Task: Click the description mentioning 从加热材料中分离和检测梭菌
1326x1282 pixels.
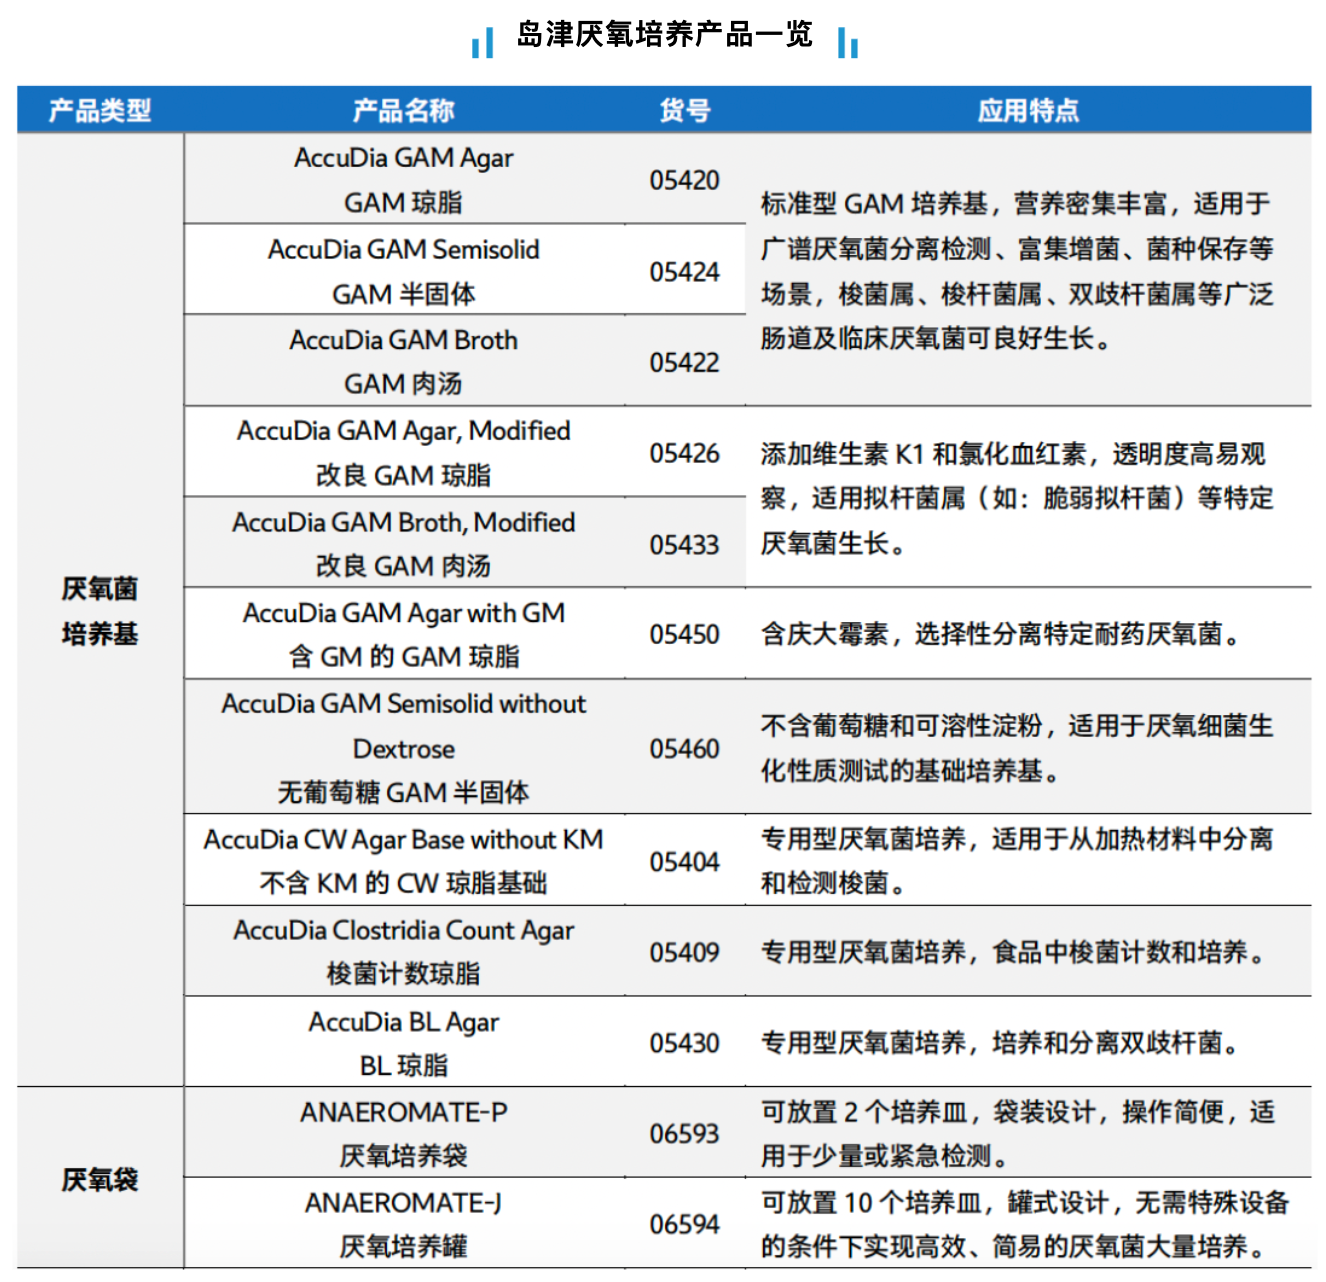Action: pyautogui.click(x=1017, y=861)
